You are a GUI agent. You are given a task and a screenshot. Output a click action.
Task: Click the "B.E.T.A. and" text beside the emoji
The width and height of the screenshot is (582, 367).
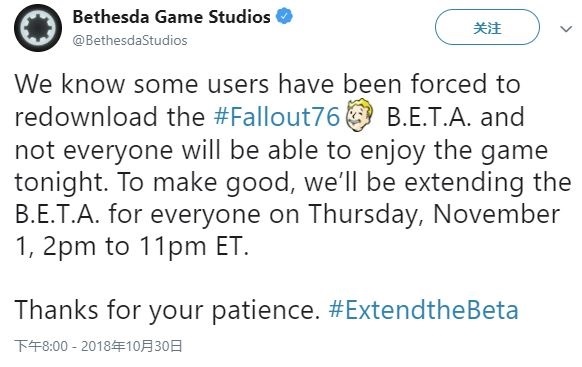click(x=455, y=117)
